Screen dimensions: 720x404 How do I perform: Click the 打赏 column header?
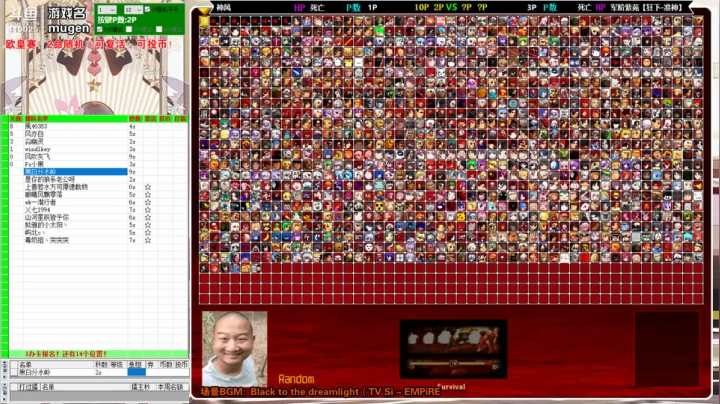(x=180, y=118)
